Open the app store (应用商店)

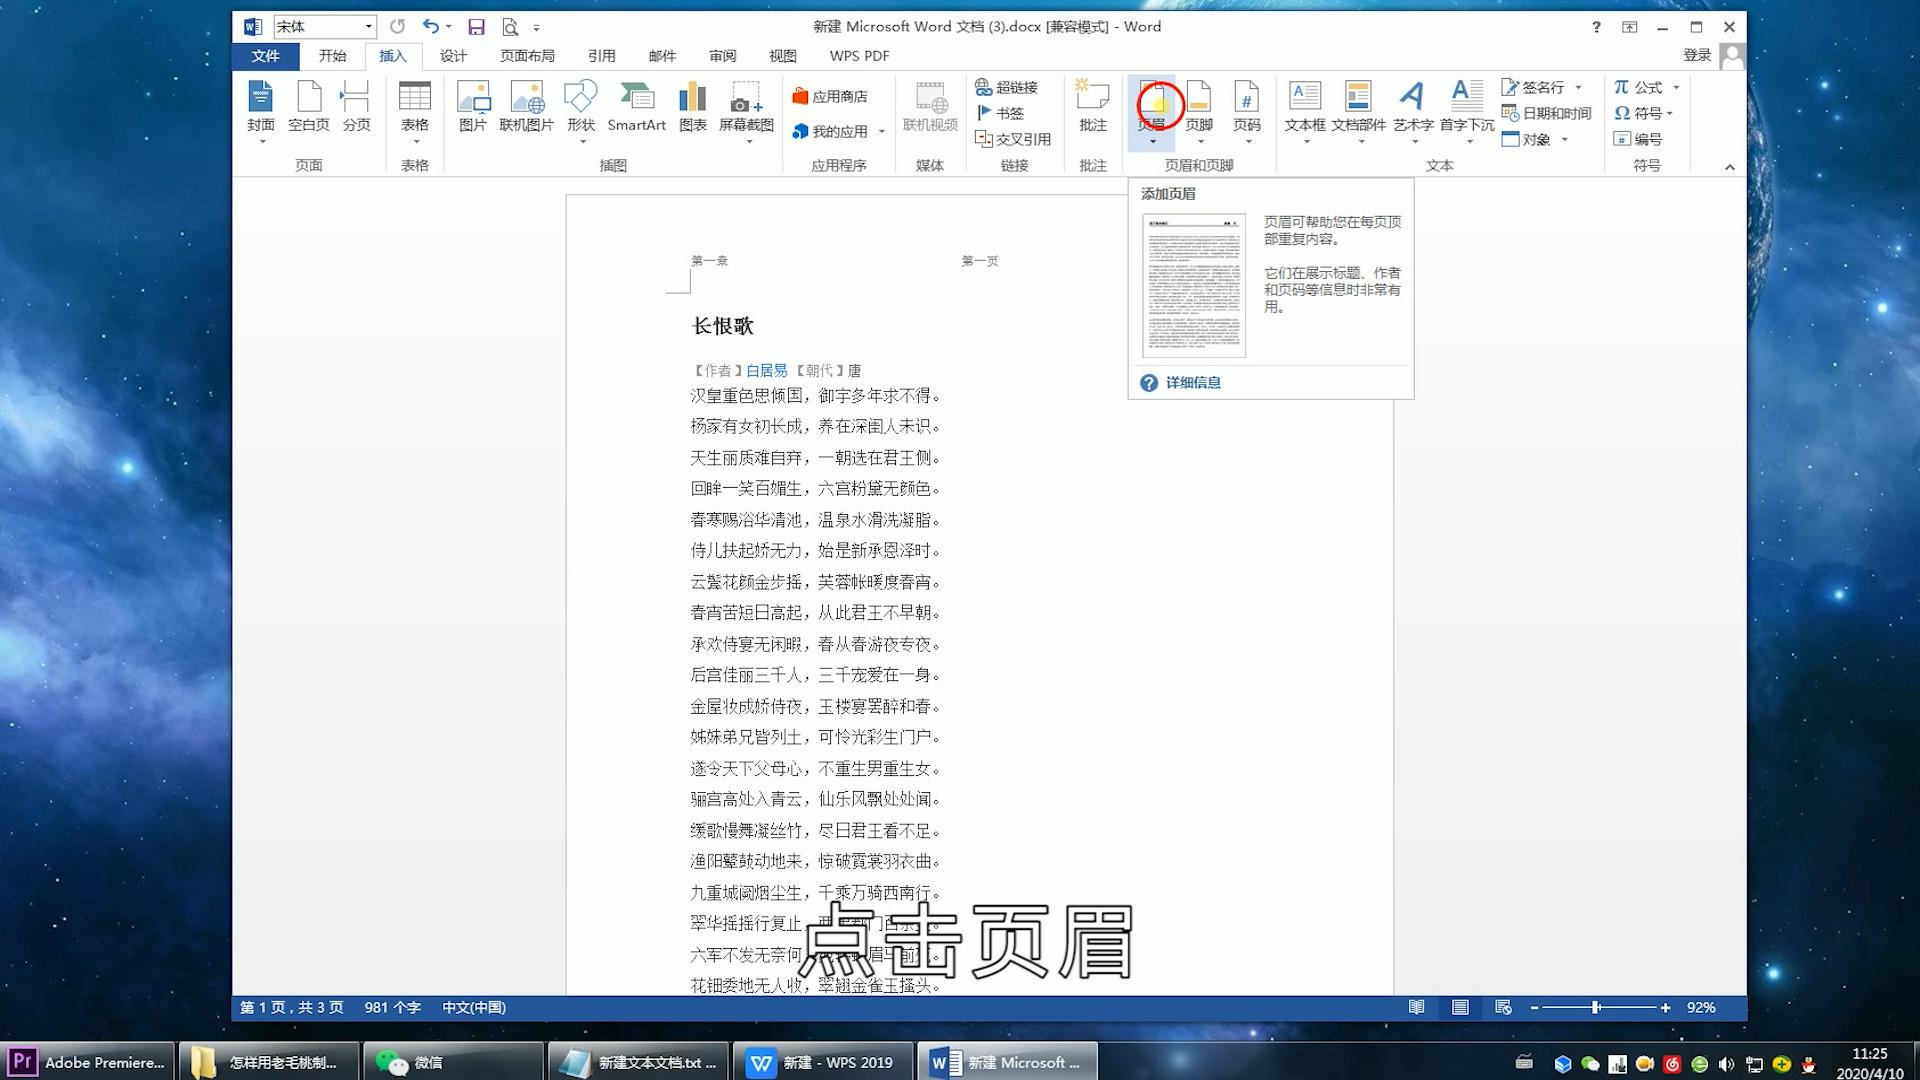830,96
